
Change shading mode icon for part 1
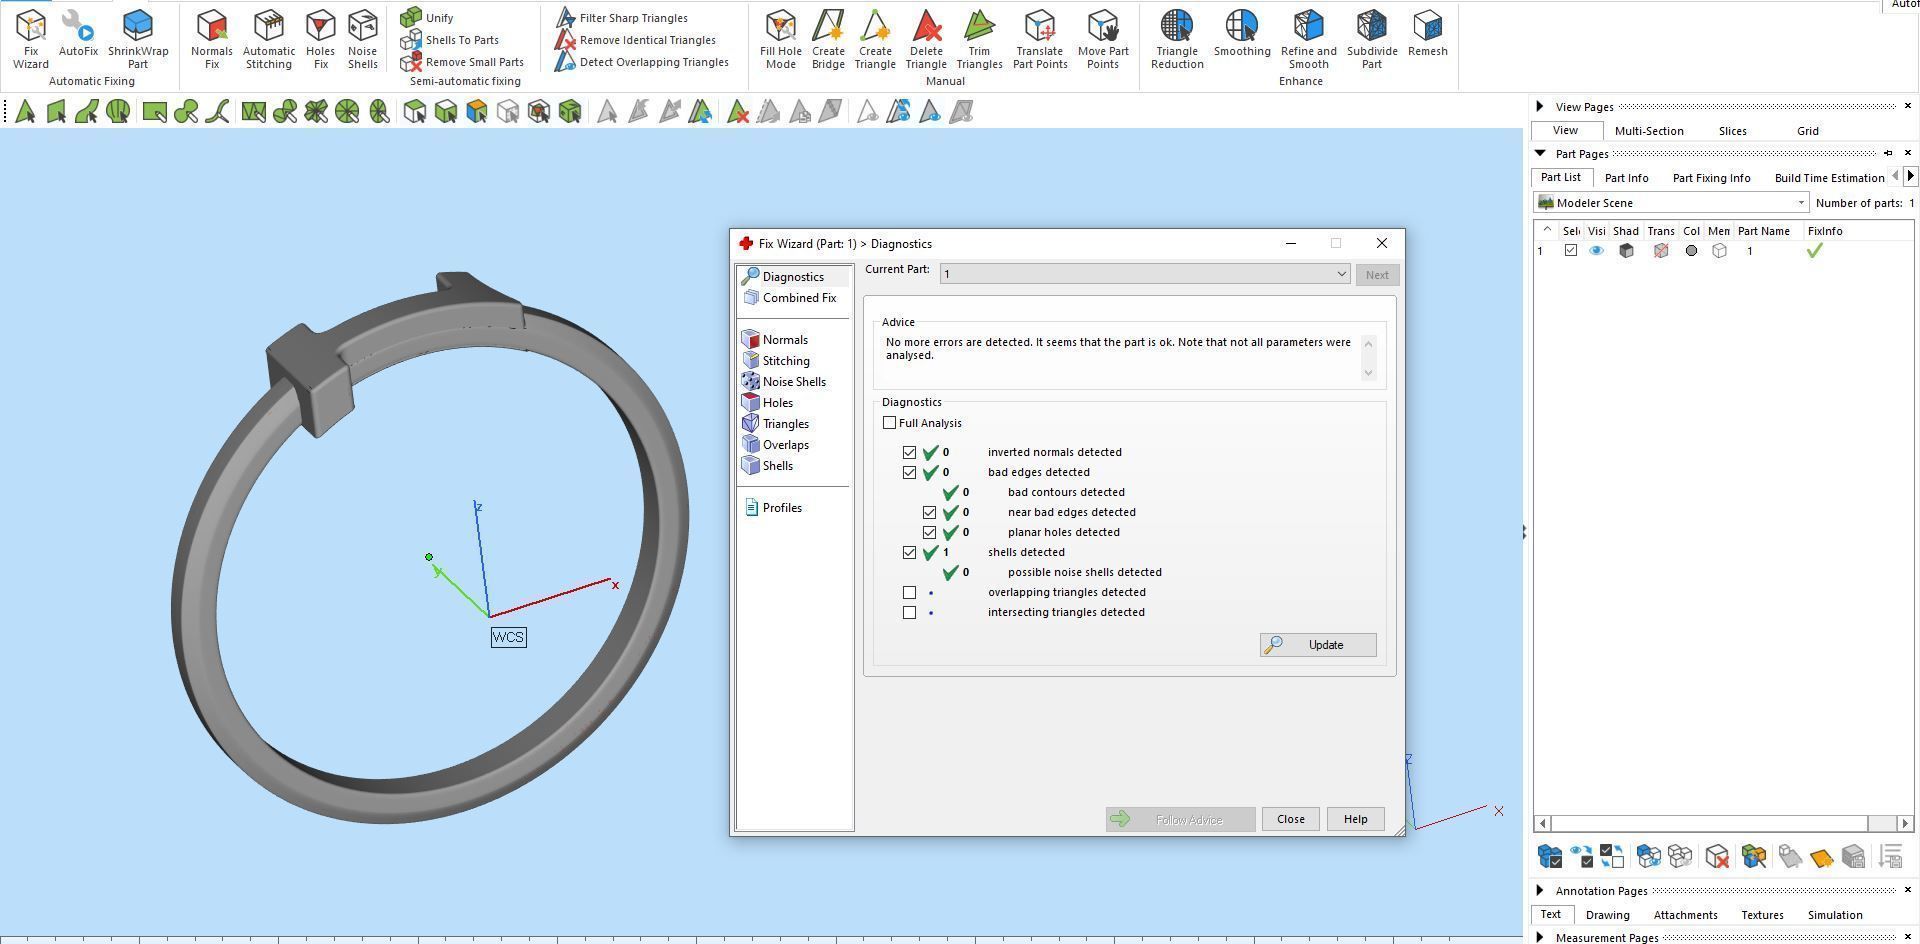point(1626,251)
